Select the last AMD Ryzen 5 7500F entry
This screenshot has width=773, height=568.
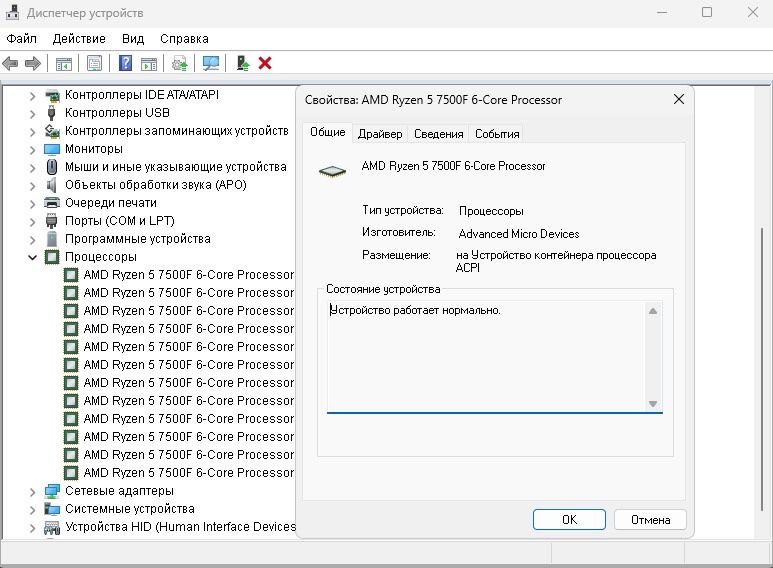click(x=188, y=473)
